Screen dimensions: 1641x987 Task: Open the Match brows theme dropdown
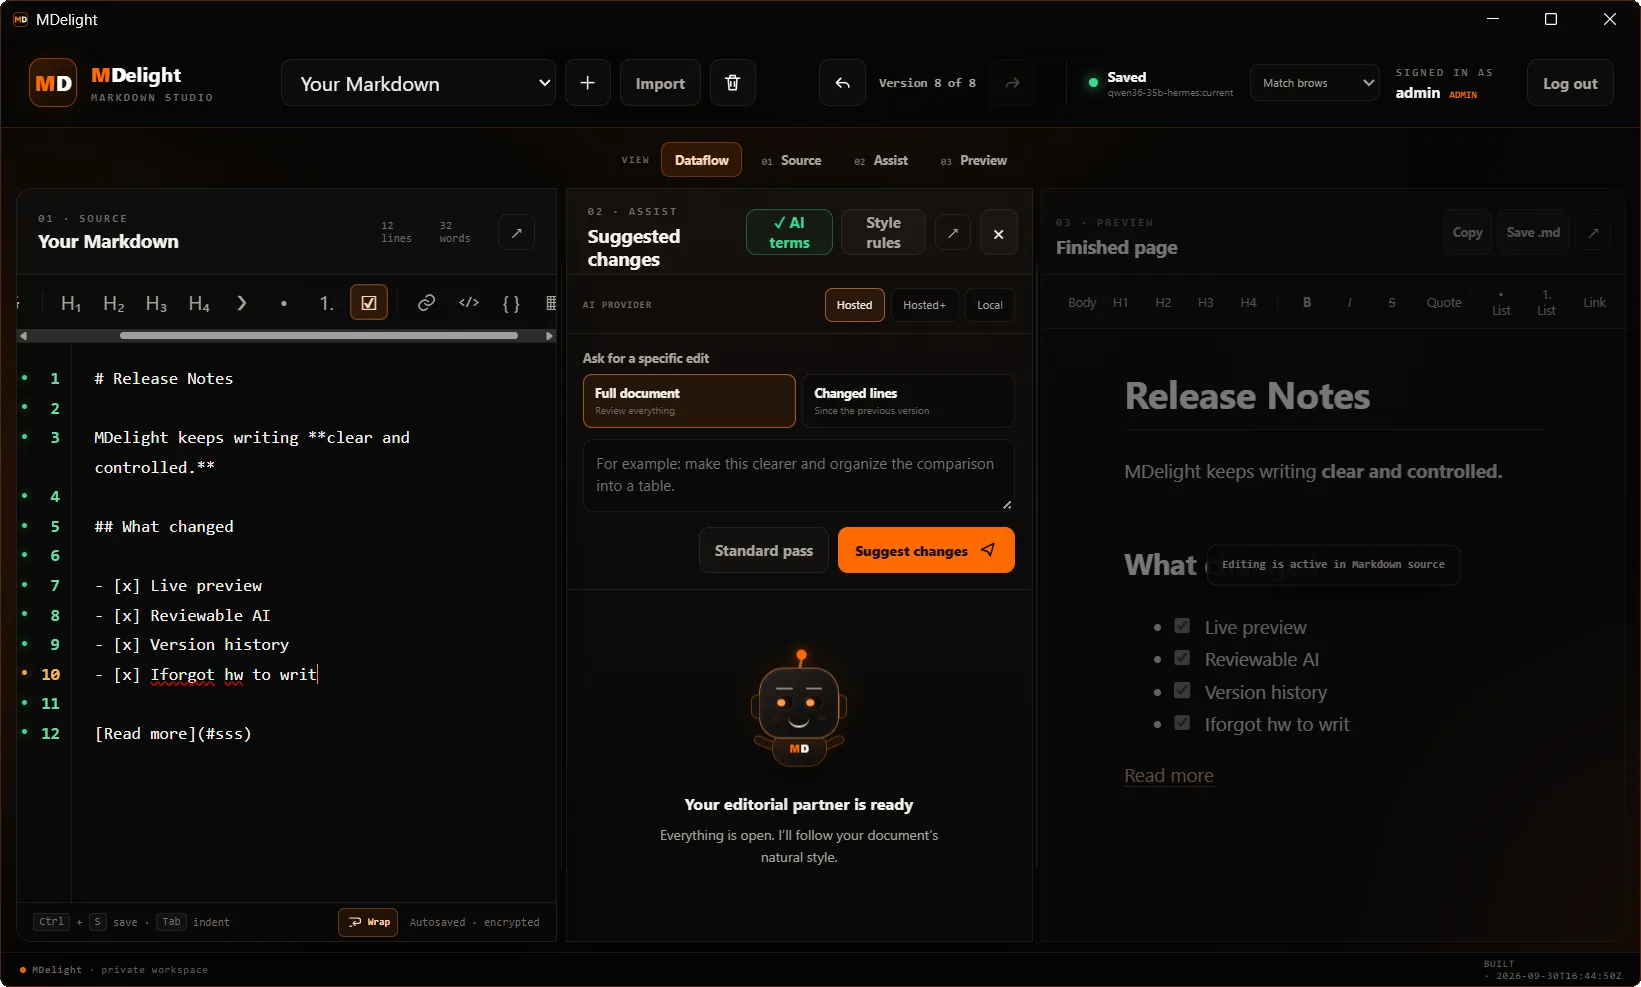(1315, 83)
